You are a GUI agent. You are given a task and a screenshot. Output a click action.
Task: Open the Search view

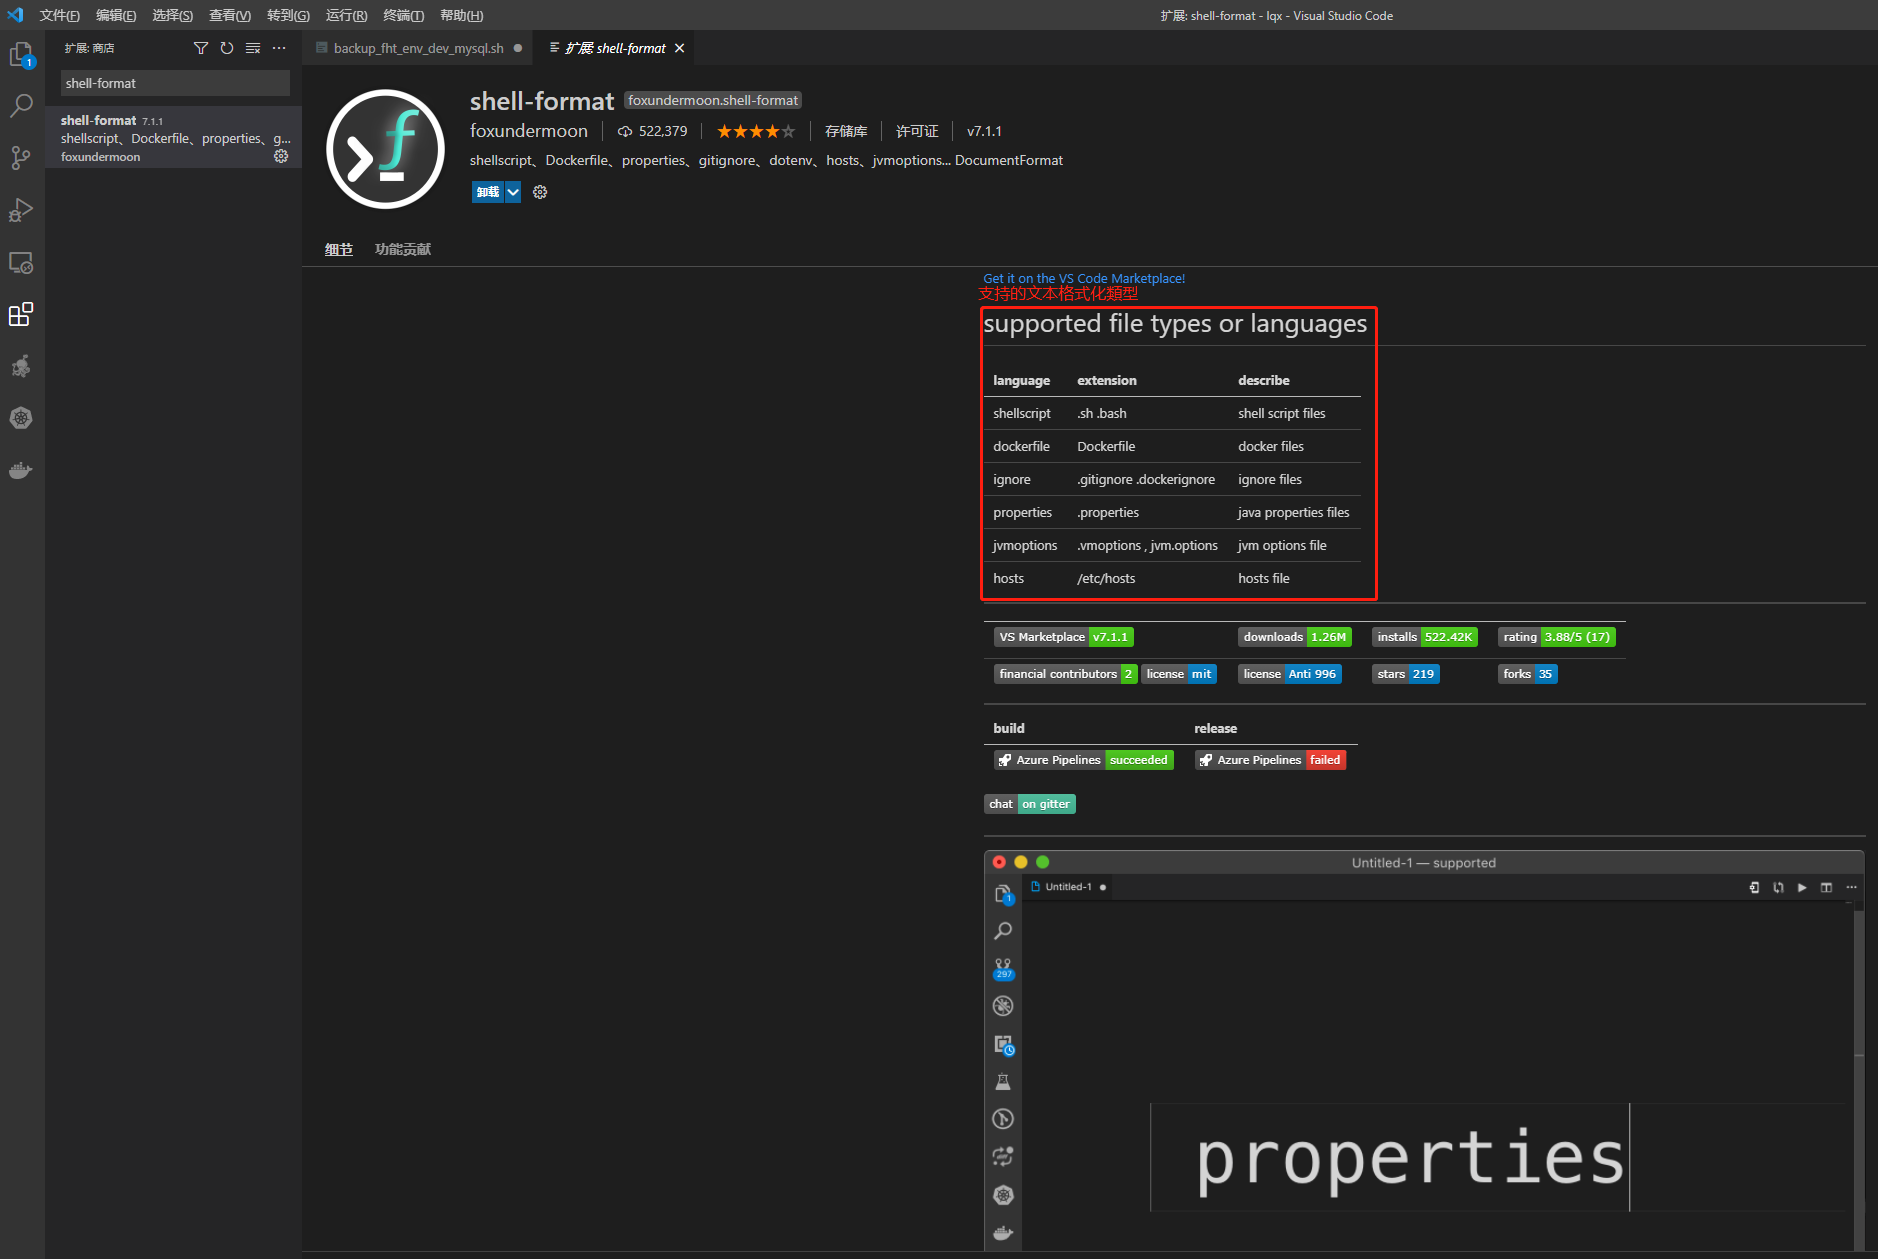pos(22,105)
